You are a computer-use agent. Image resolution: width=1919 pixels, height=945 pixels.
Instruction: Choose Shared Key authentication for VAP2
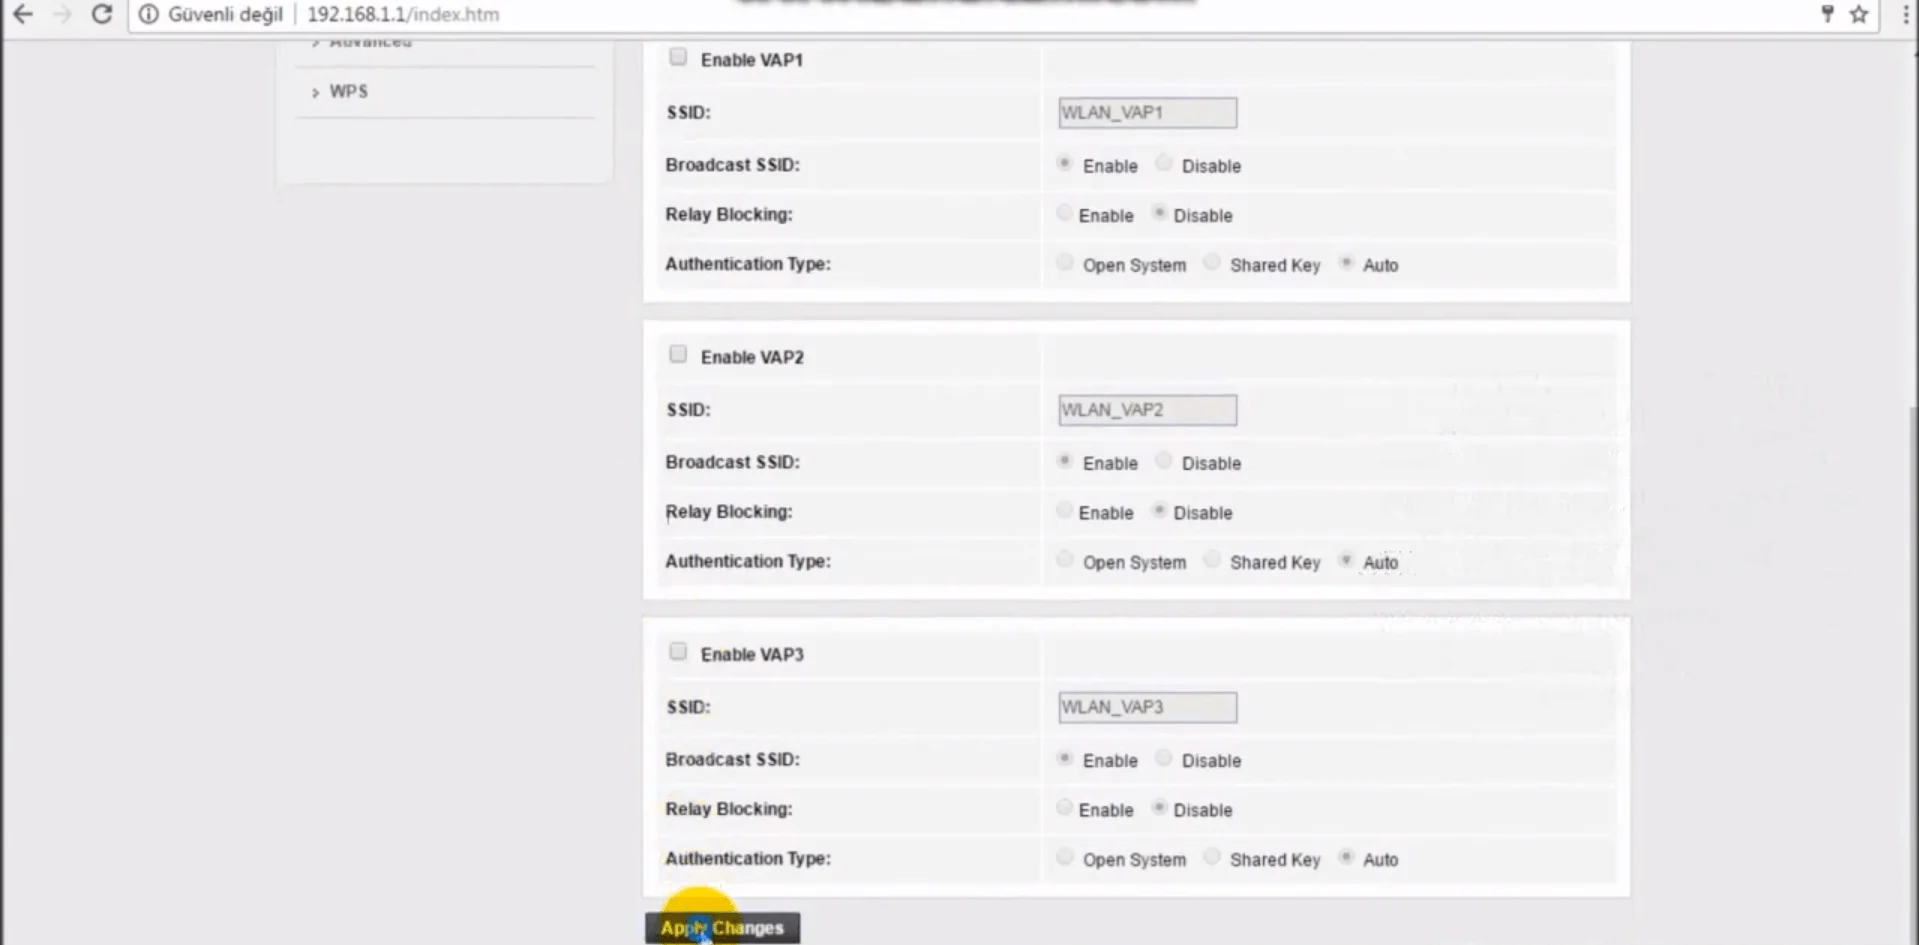(x=1212, y=559)
